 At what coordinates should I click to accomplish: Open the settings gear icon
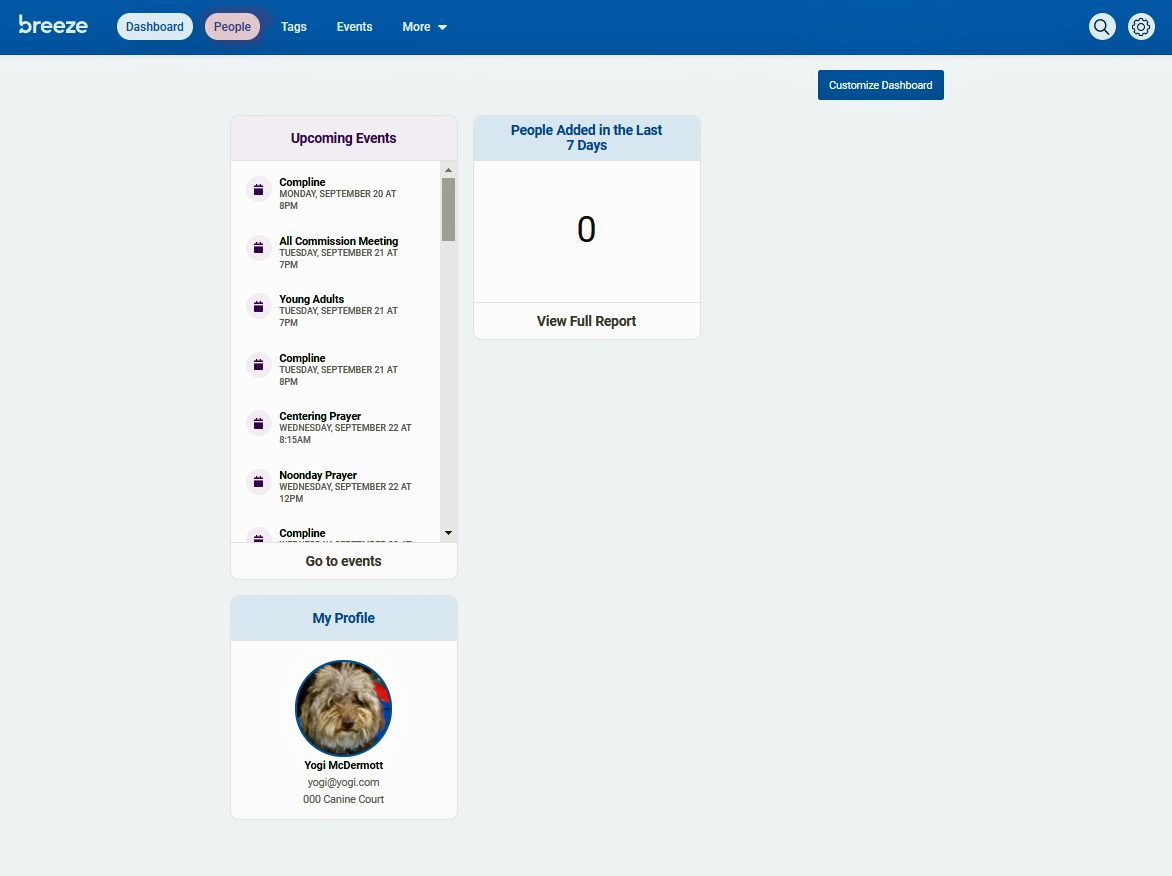(x=1141, y=27)
